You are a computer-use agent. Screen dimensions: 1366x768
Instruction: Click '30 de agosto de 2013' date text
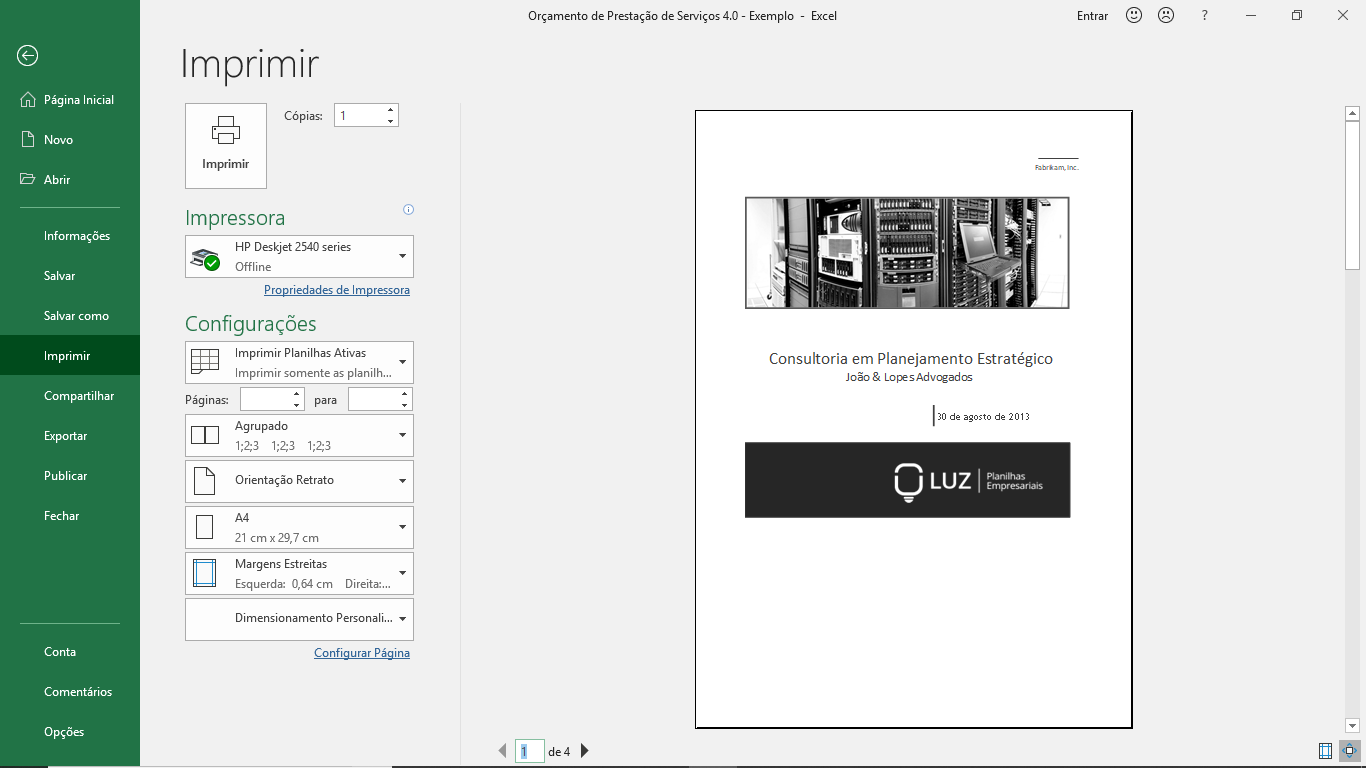pos(983,416)
